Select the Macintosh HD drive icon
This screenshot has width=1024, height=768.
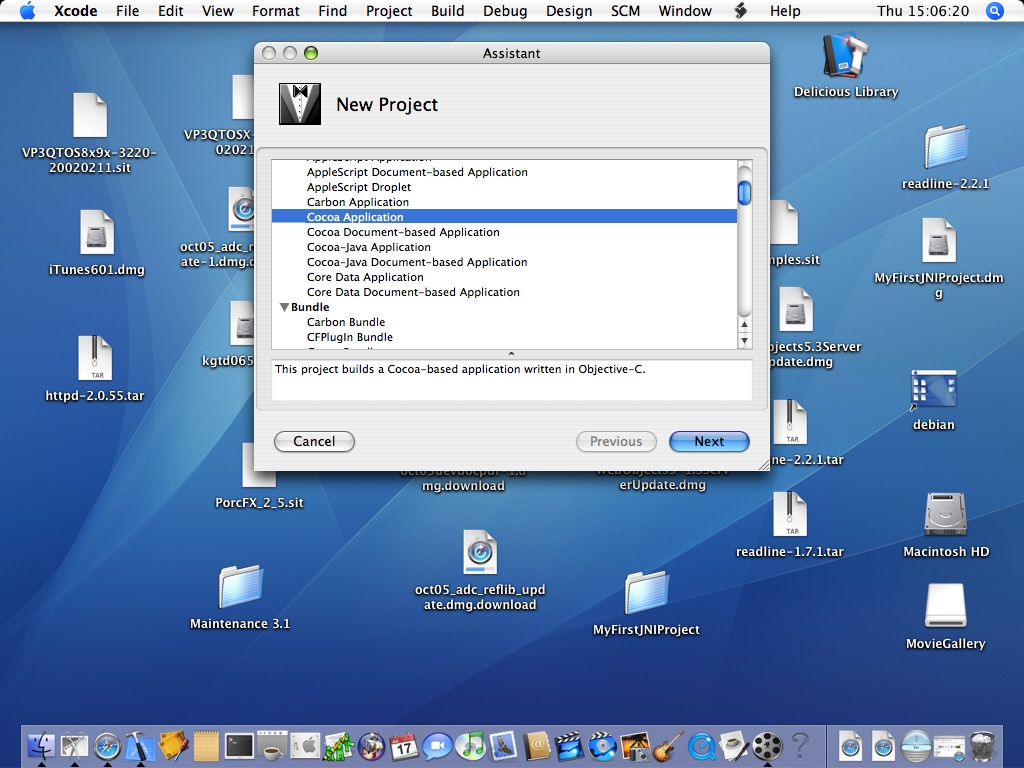coord(945,514)
